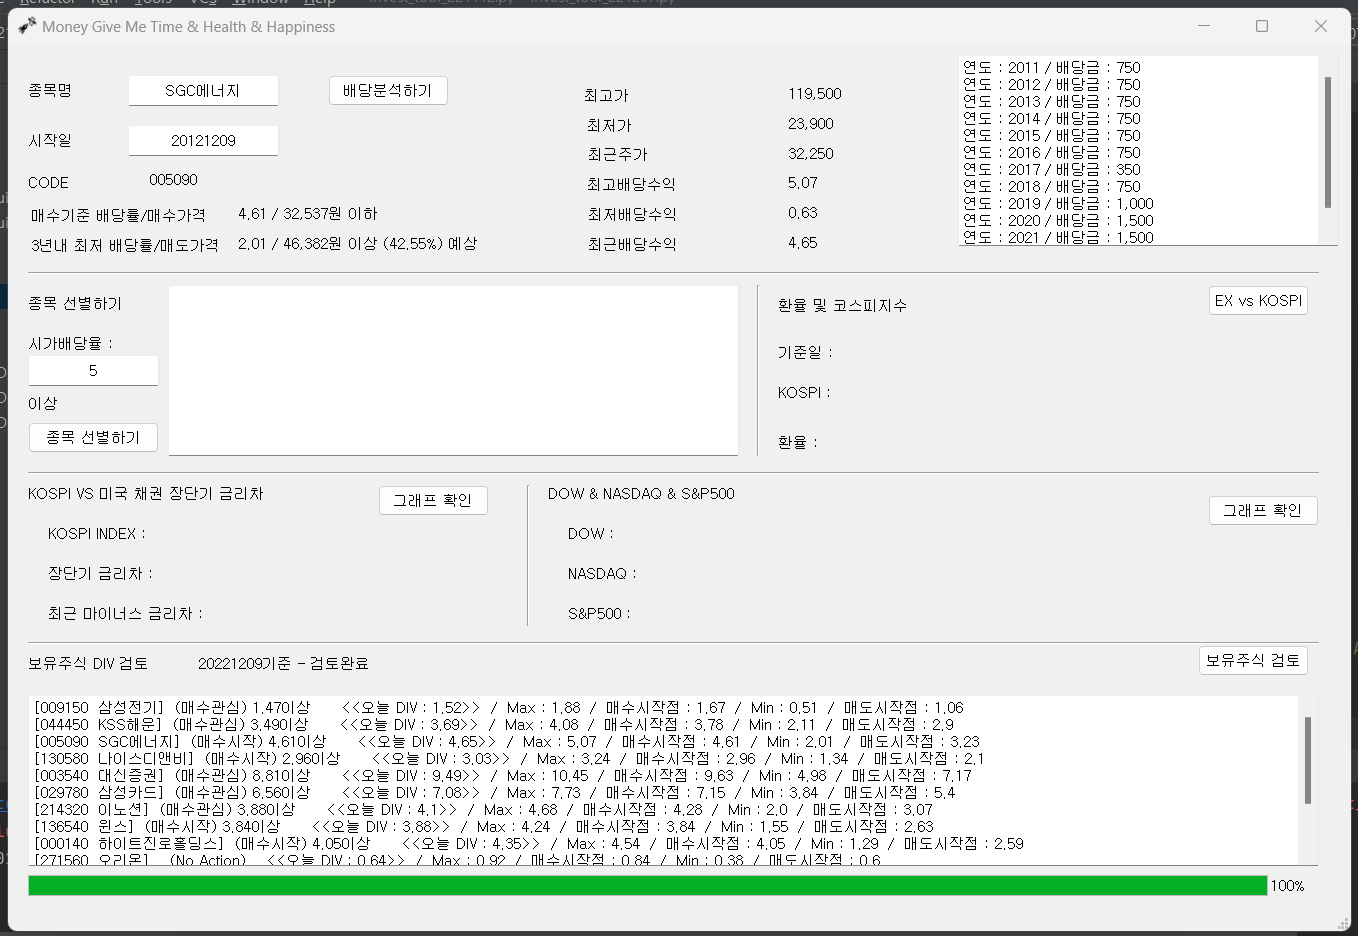Click the [136540 윈스] row
This screenshot has width=1358, height=936.
pos(484,826)
